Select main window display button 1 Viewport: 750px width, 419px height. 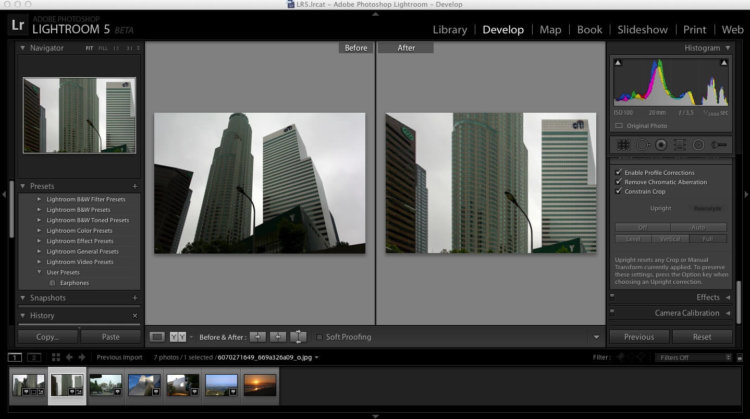click(x=15, y=357)
